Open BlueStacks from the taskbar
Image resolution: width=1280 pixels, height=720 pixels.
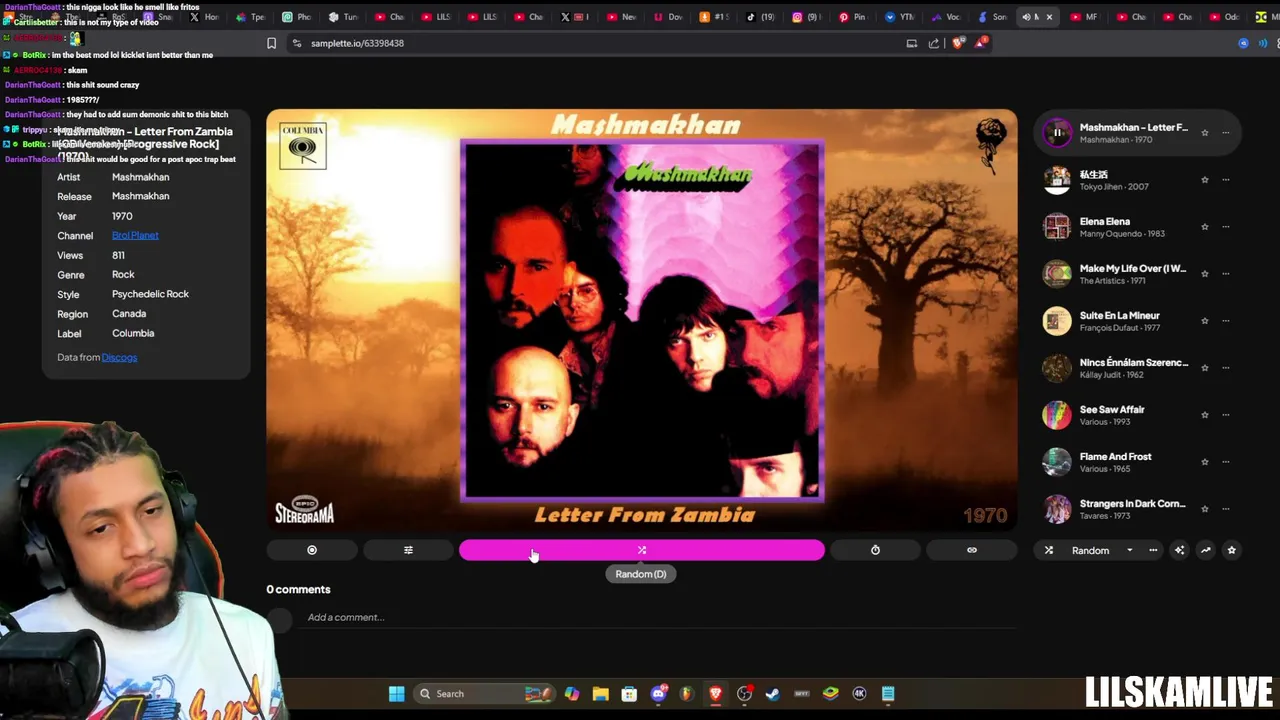tap(830, 693)
